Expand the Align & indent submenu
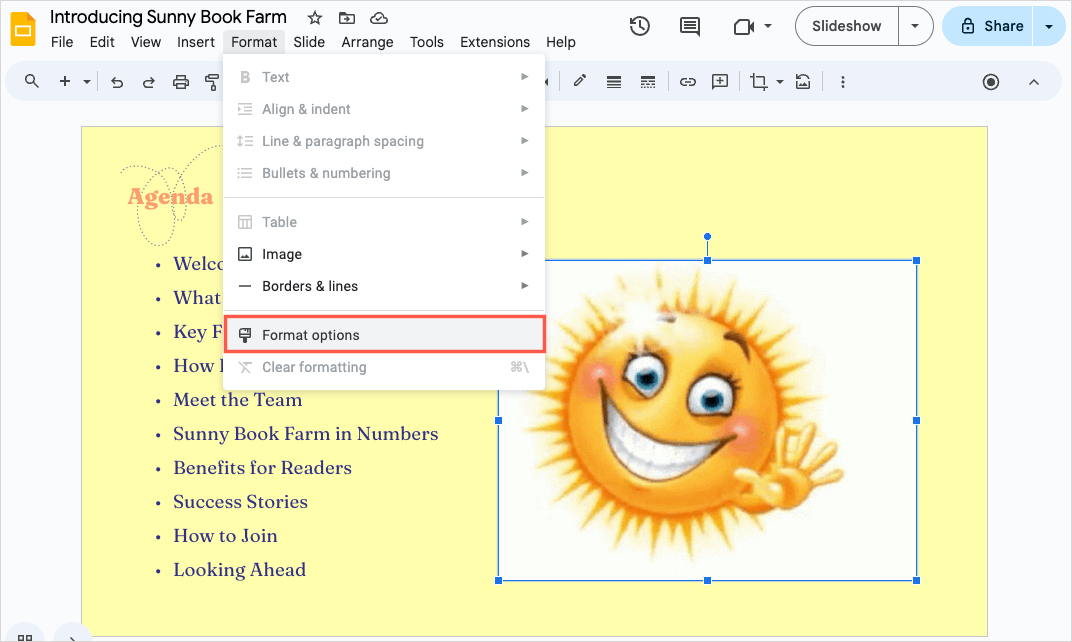The width and height of the screenshot is (1072, 642). (525, 109)
